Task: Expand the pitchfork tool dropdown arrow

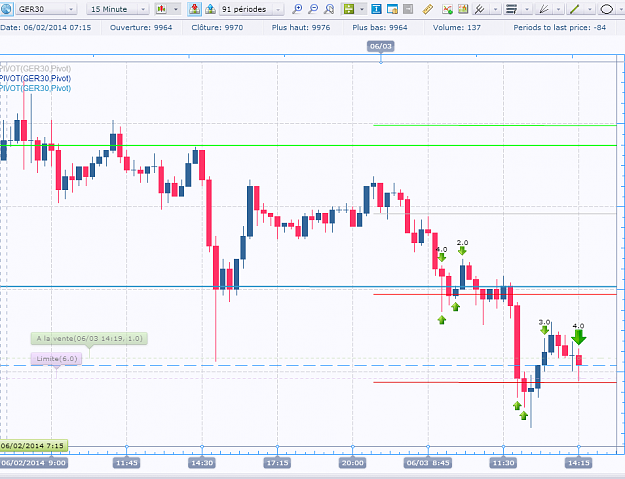Action: 495,9
